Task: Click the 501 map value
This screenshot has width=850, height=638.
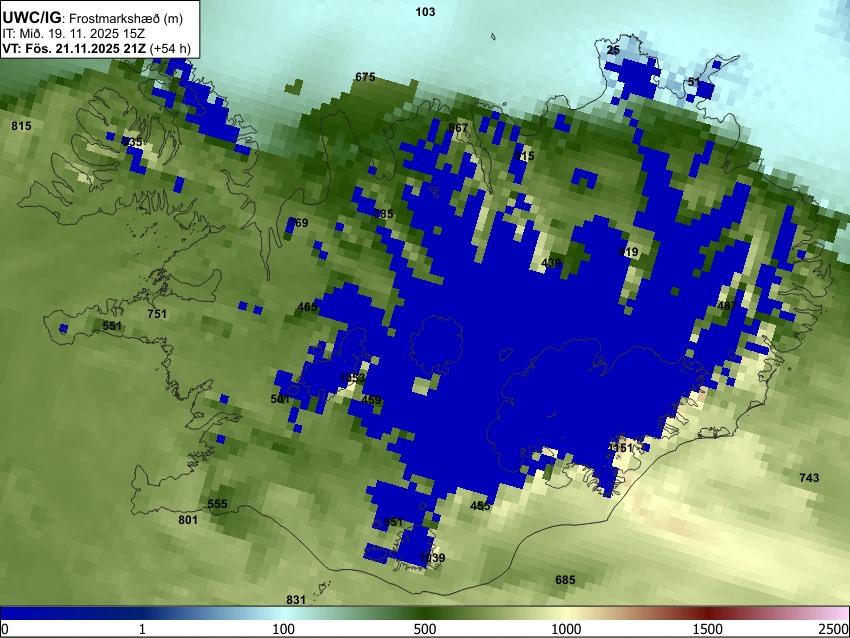Action: pyautogui.click(x=280, y=399)
